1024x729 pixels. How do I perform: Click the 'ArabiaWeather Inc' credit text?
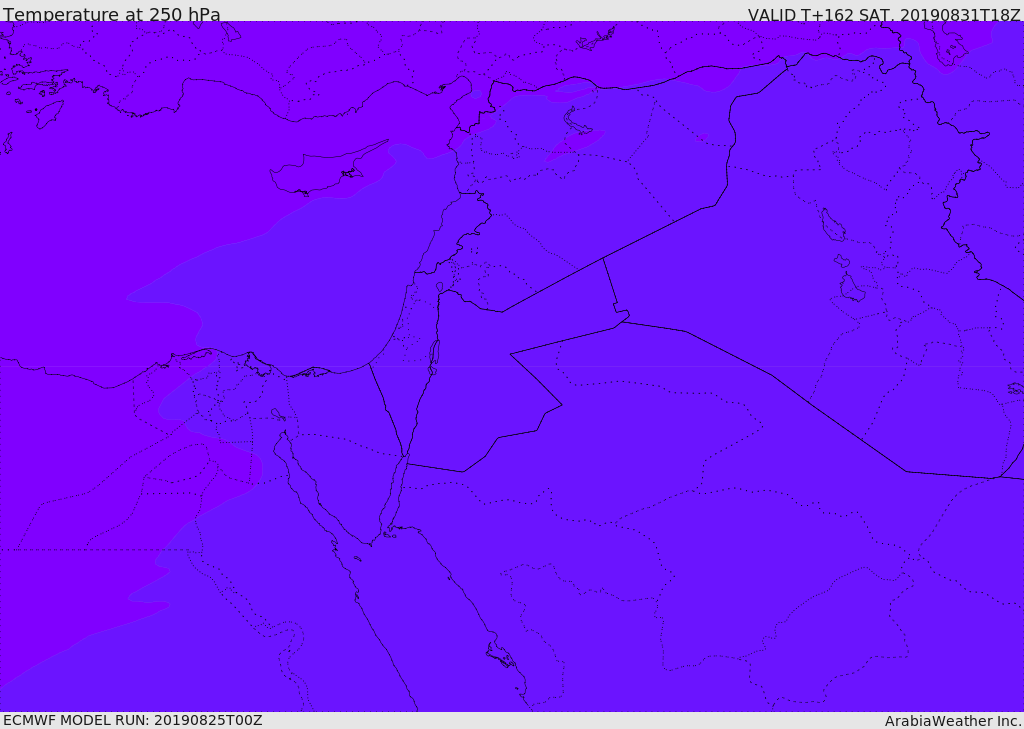pyautogui.click(x=953, y=721)
